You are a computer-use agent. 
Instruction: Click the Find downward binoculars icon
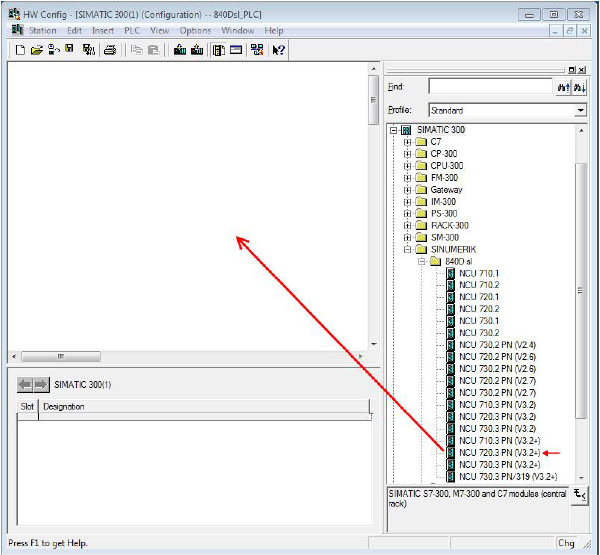point(579,87)
